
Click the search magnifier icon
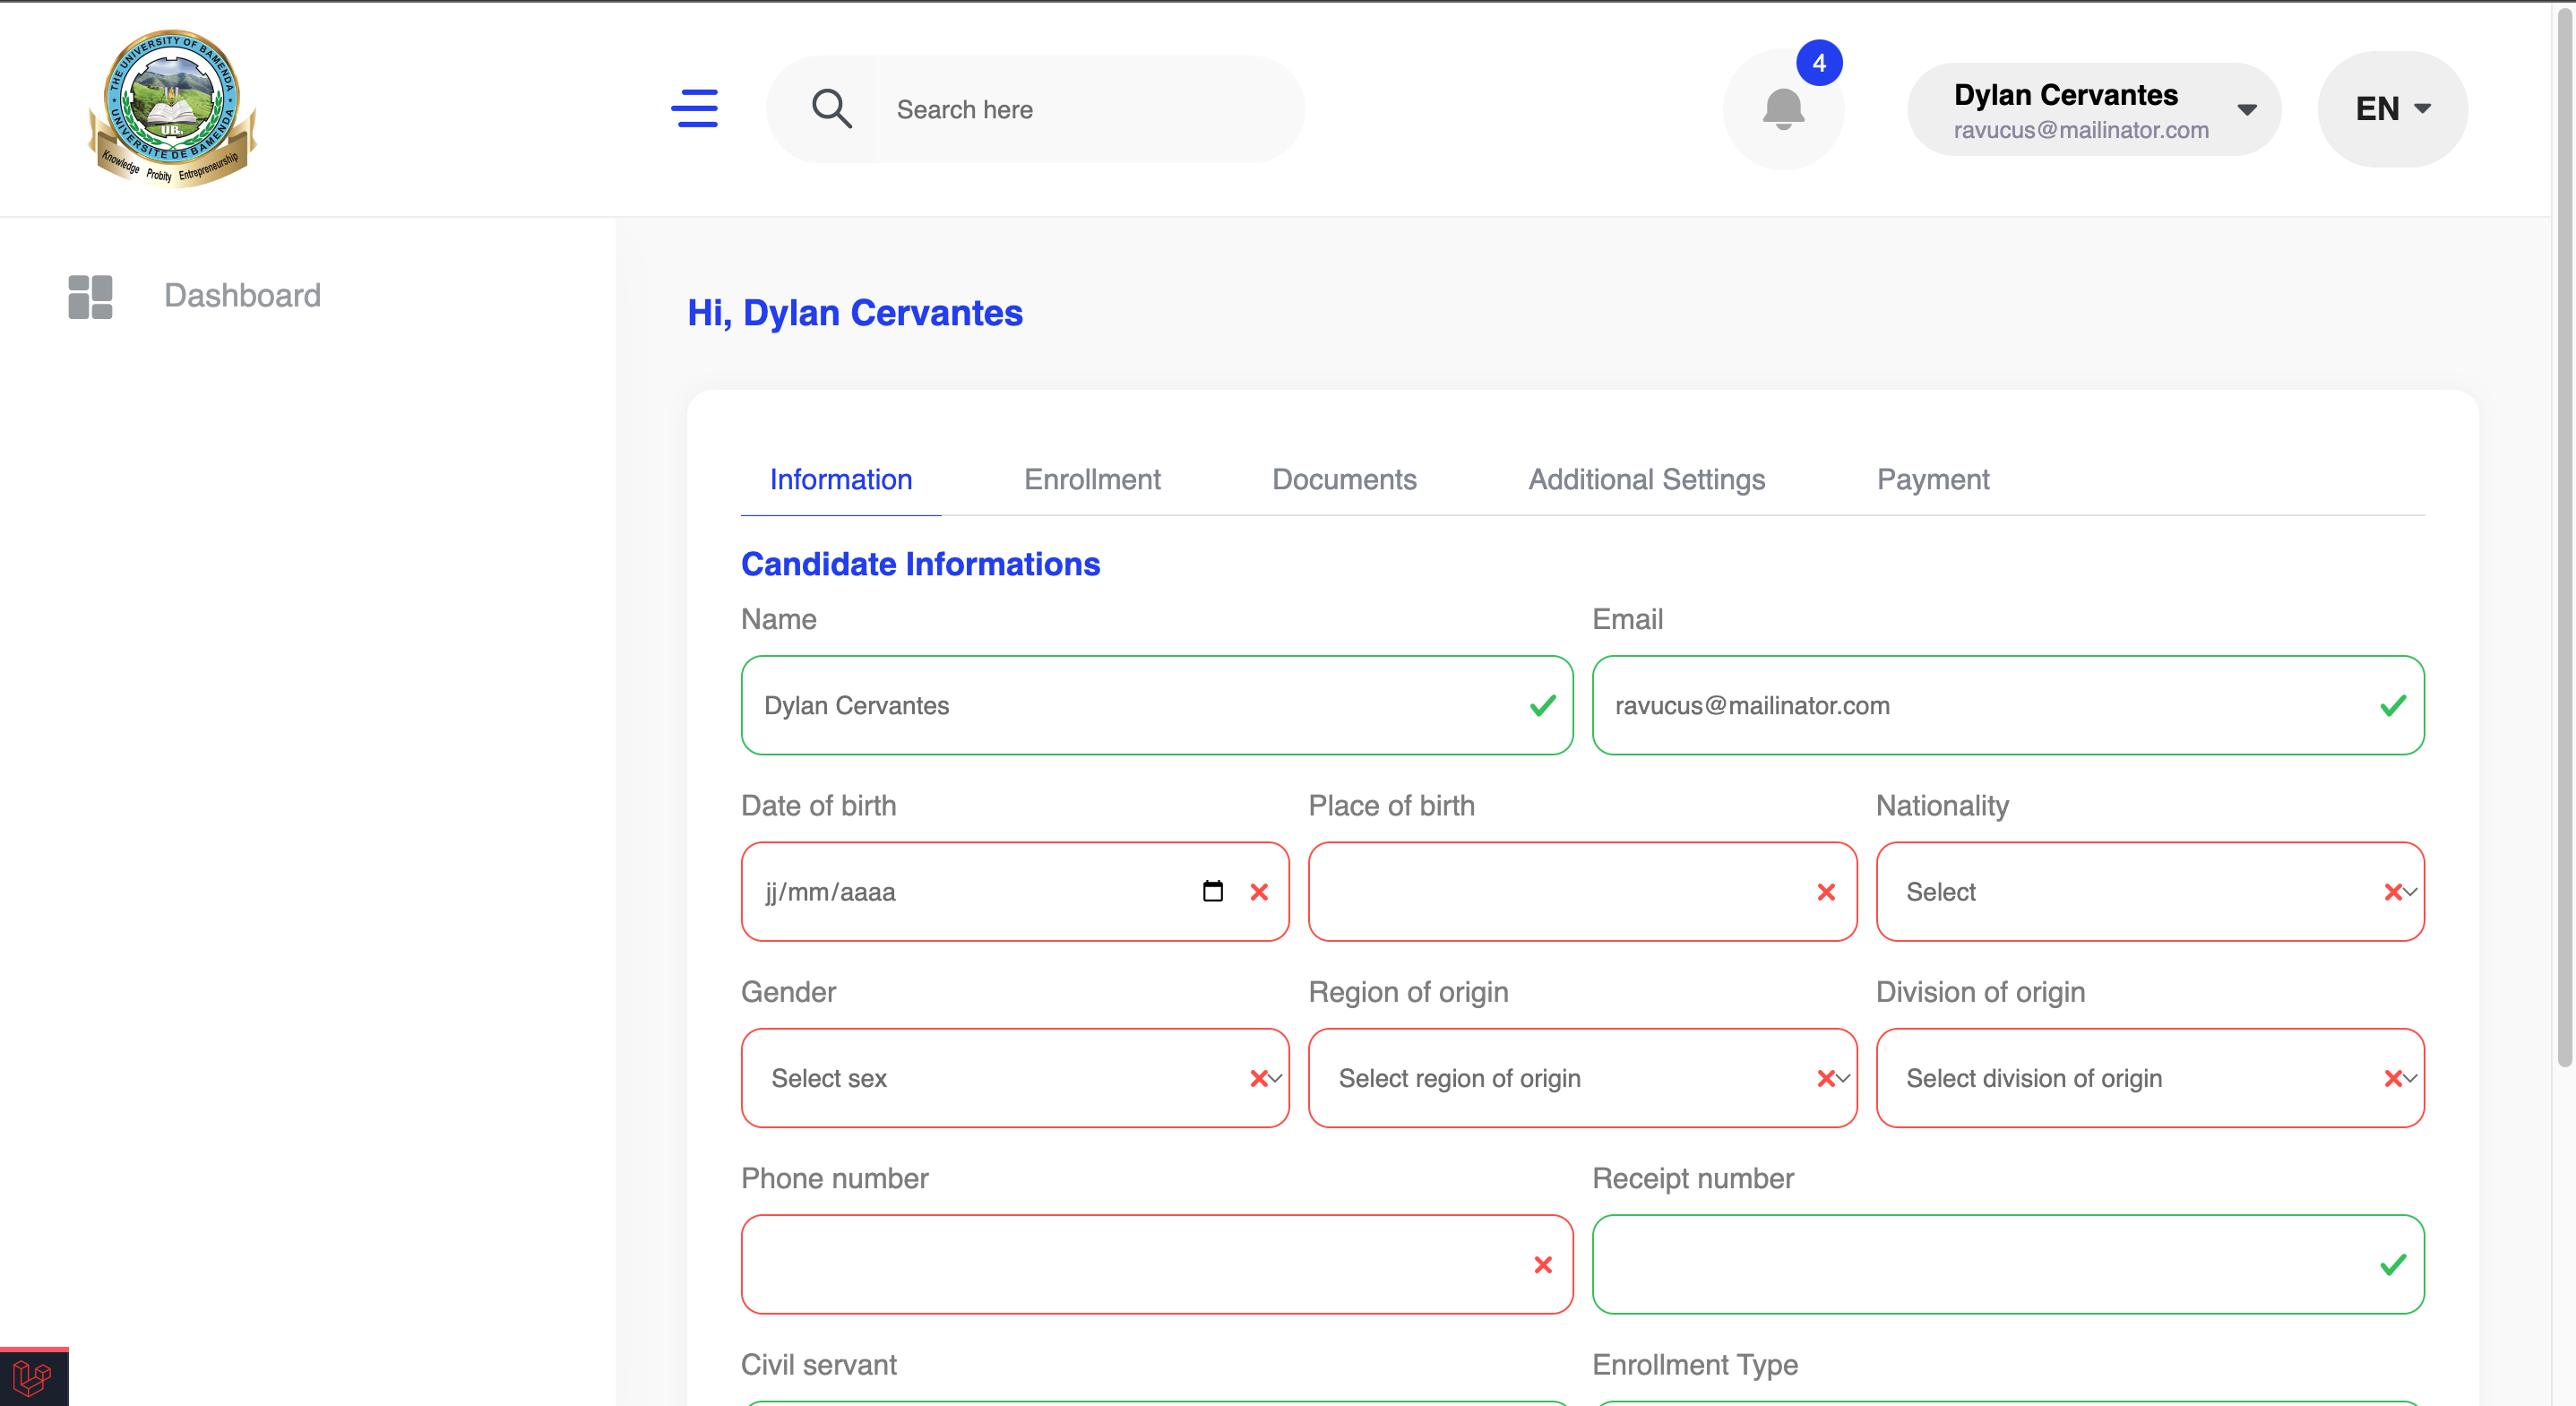coord(831,108)
